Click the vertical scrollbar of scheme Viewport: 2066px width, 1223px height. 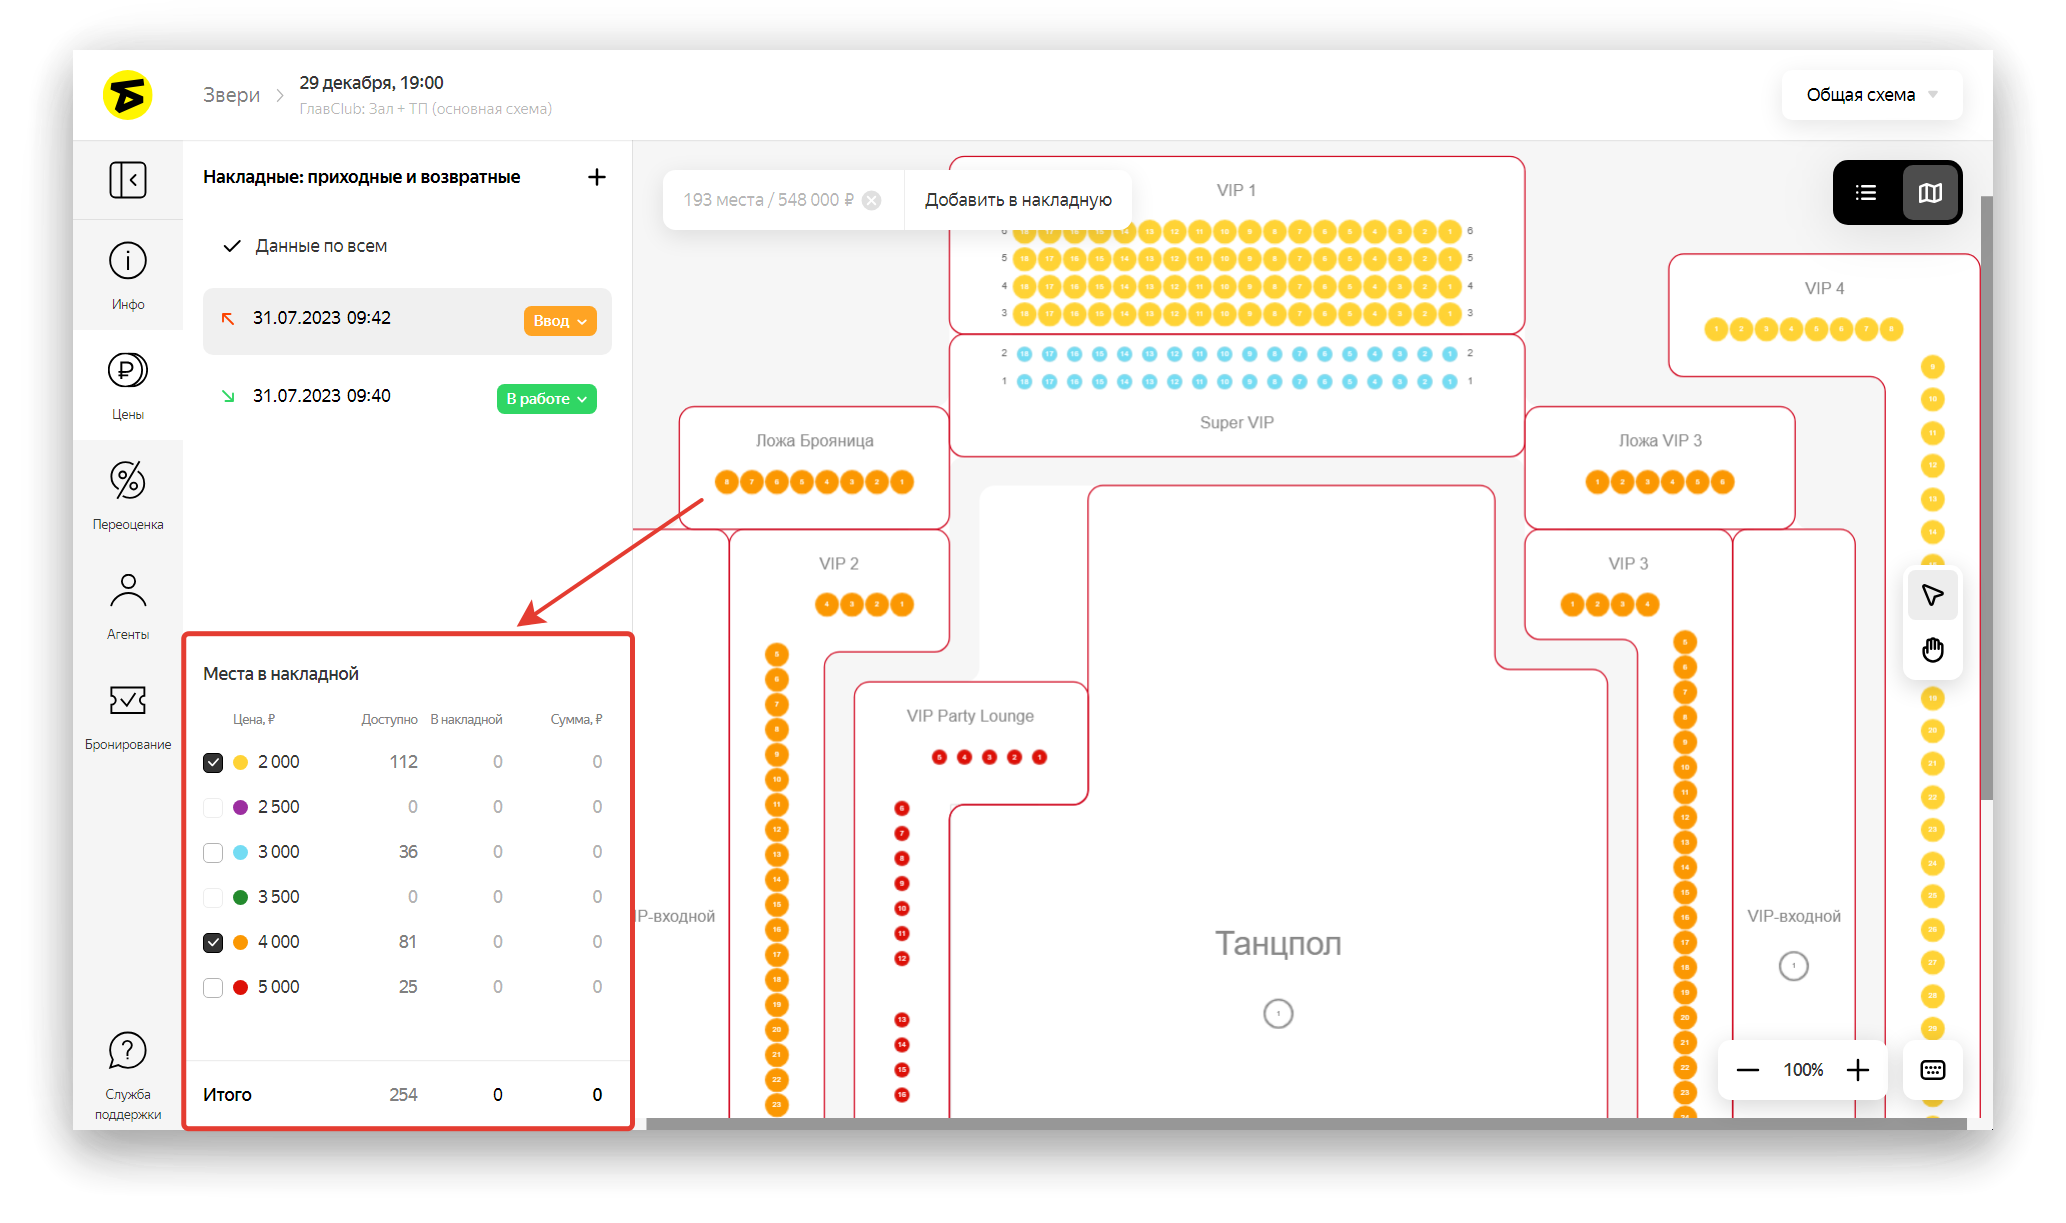tap(1986, 498)
